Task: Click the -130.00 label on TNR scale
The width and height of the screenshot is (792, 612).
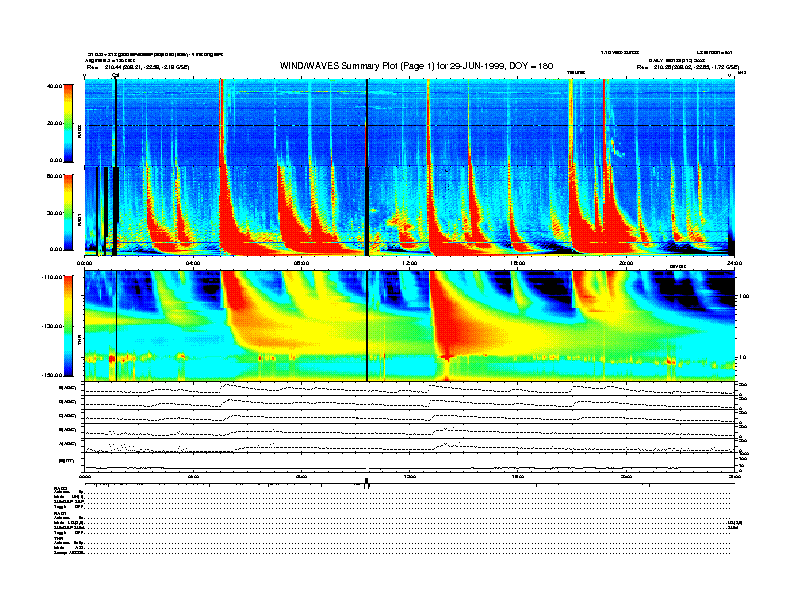Action: coord(52,326)
